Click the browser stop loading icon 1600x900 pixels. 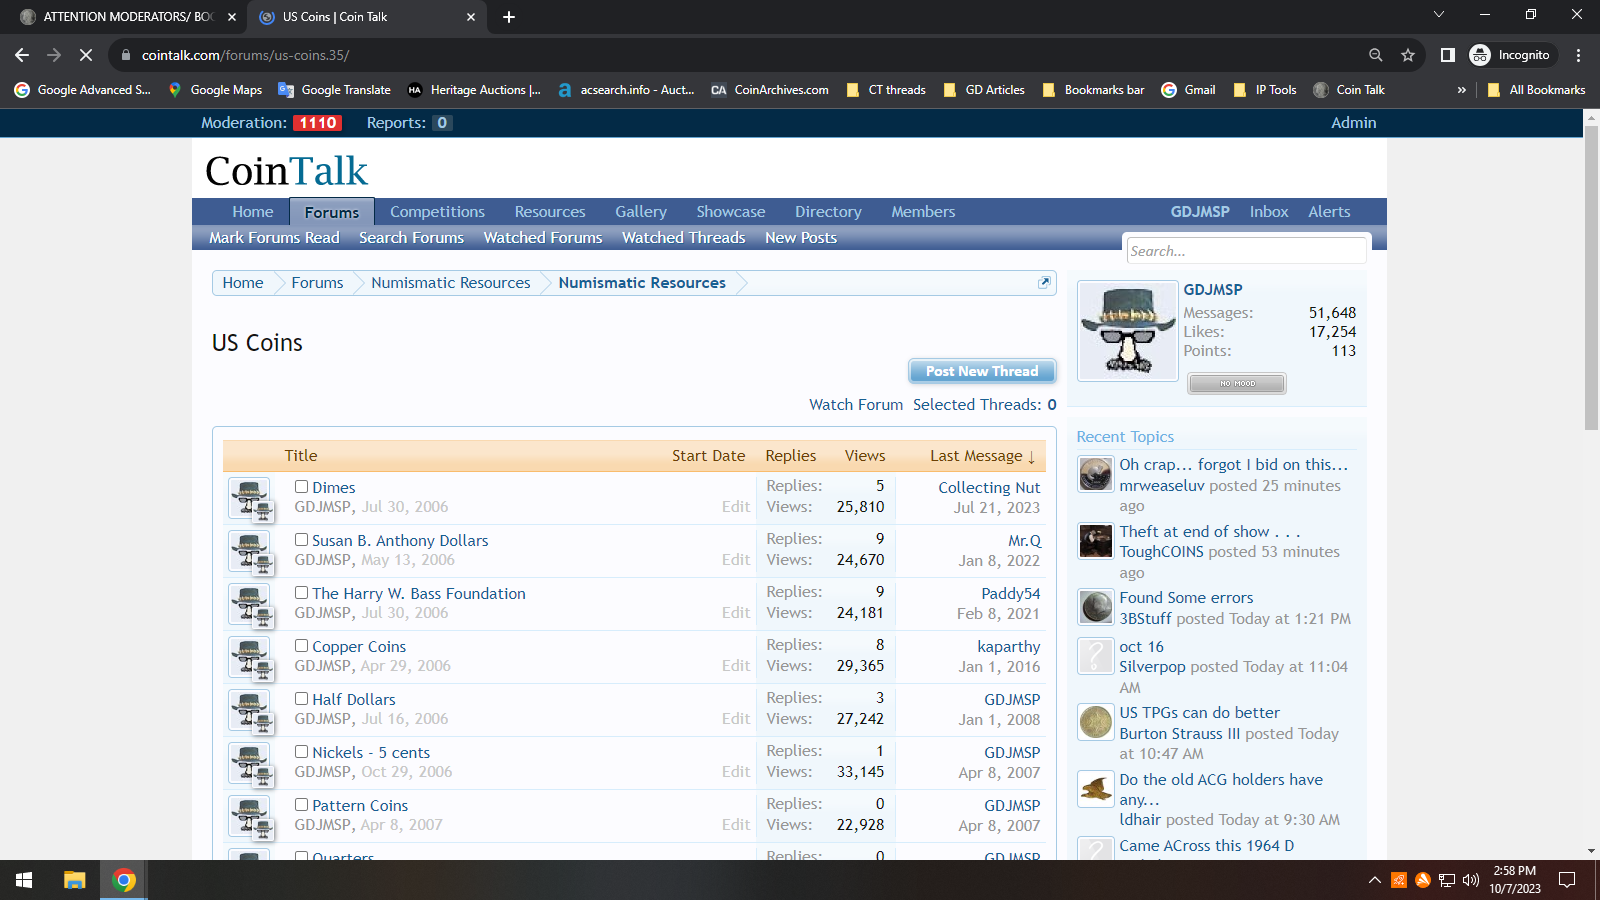point(86,55)
